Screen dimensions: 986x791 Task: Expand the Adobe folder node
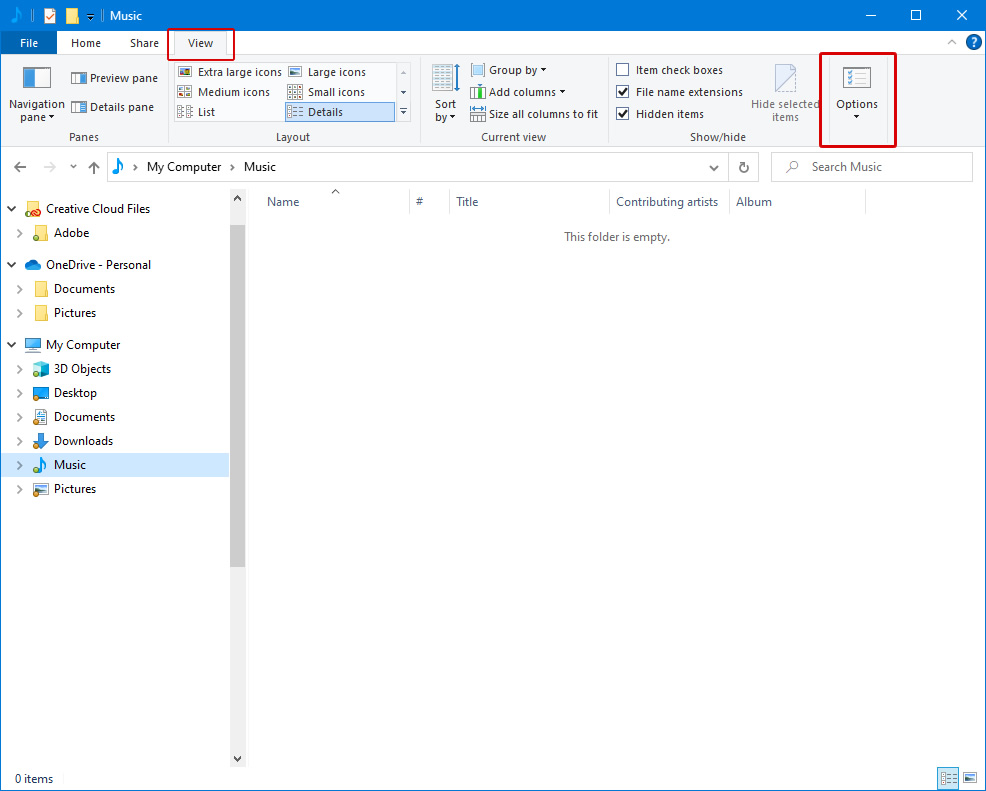(19, 233)
